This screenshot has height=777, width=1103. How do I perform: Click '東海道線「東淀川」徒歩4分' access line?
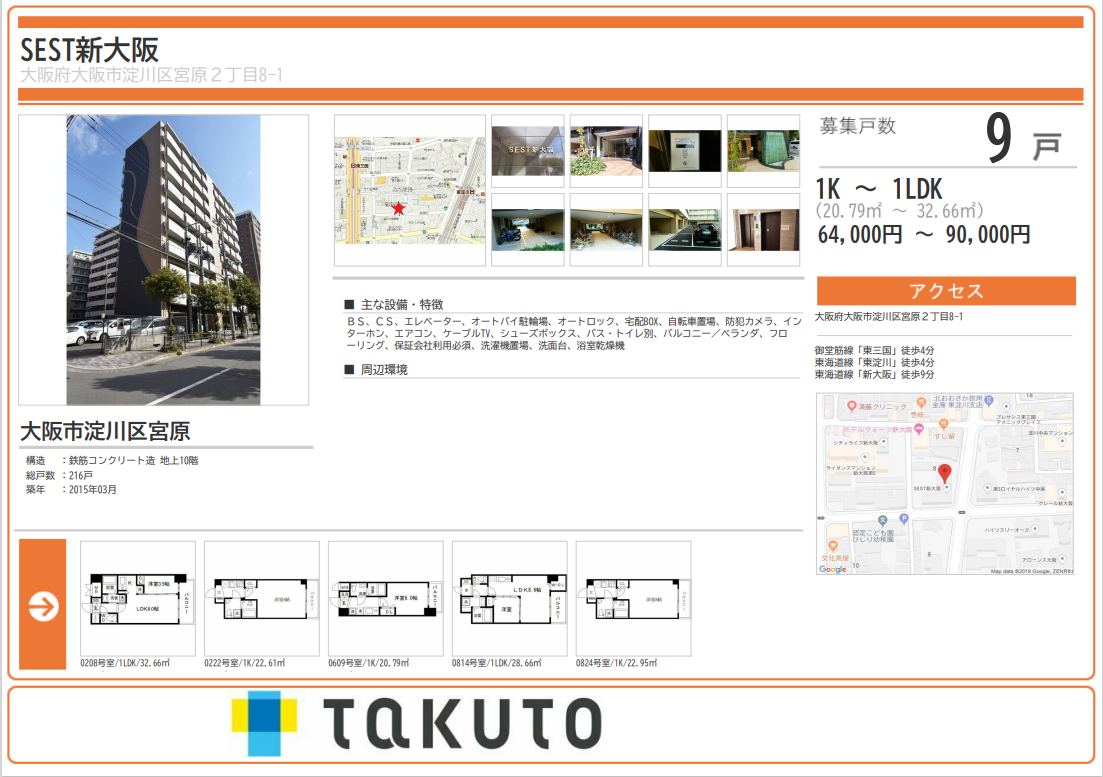pos(874,362)
